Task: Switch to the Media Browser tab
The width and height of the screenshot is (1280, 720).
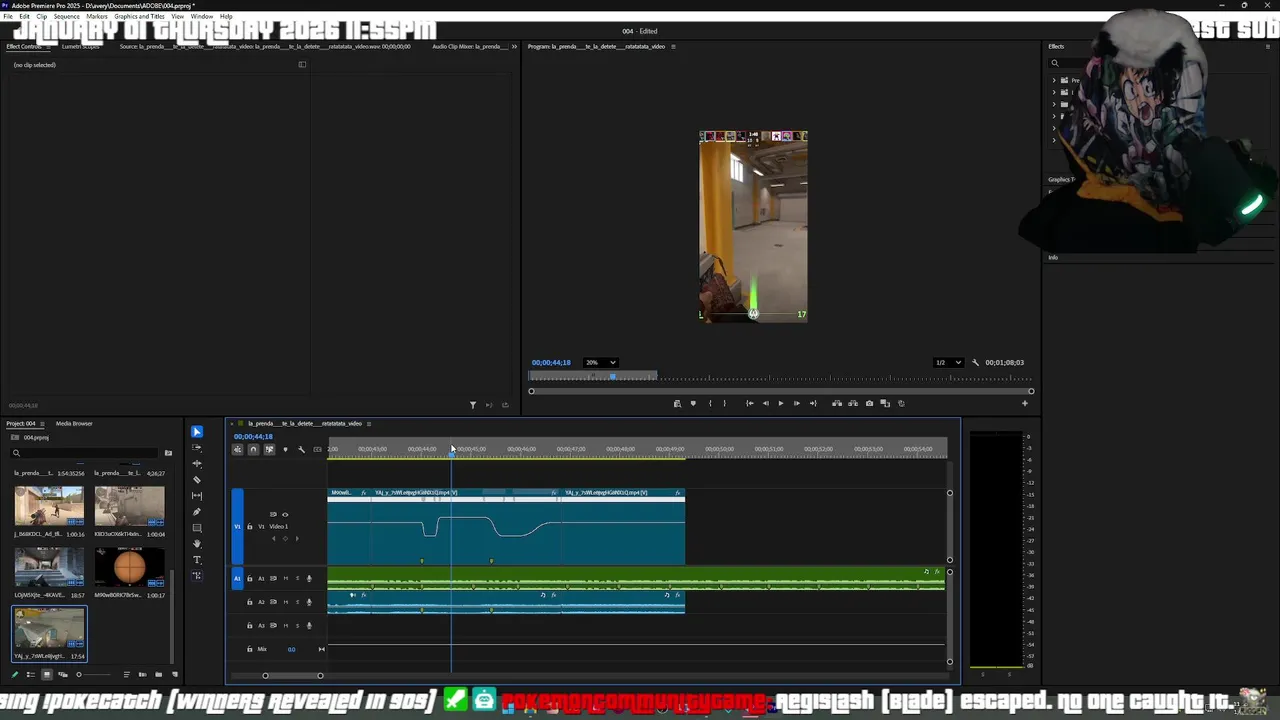Action: [74, 424]
